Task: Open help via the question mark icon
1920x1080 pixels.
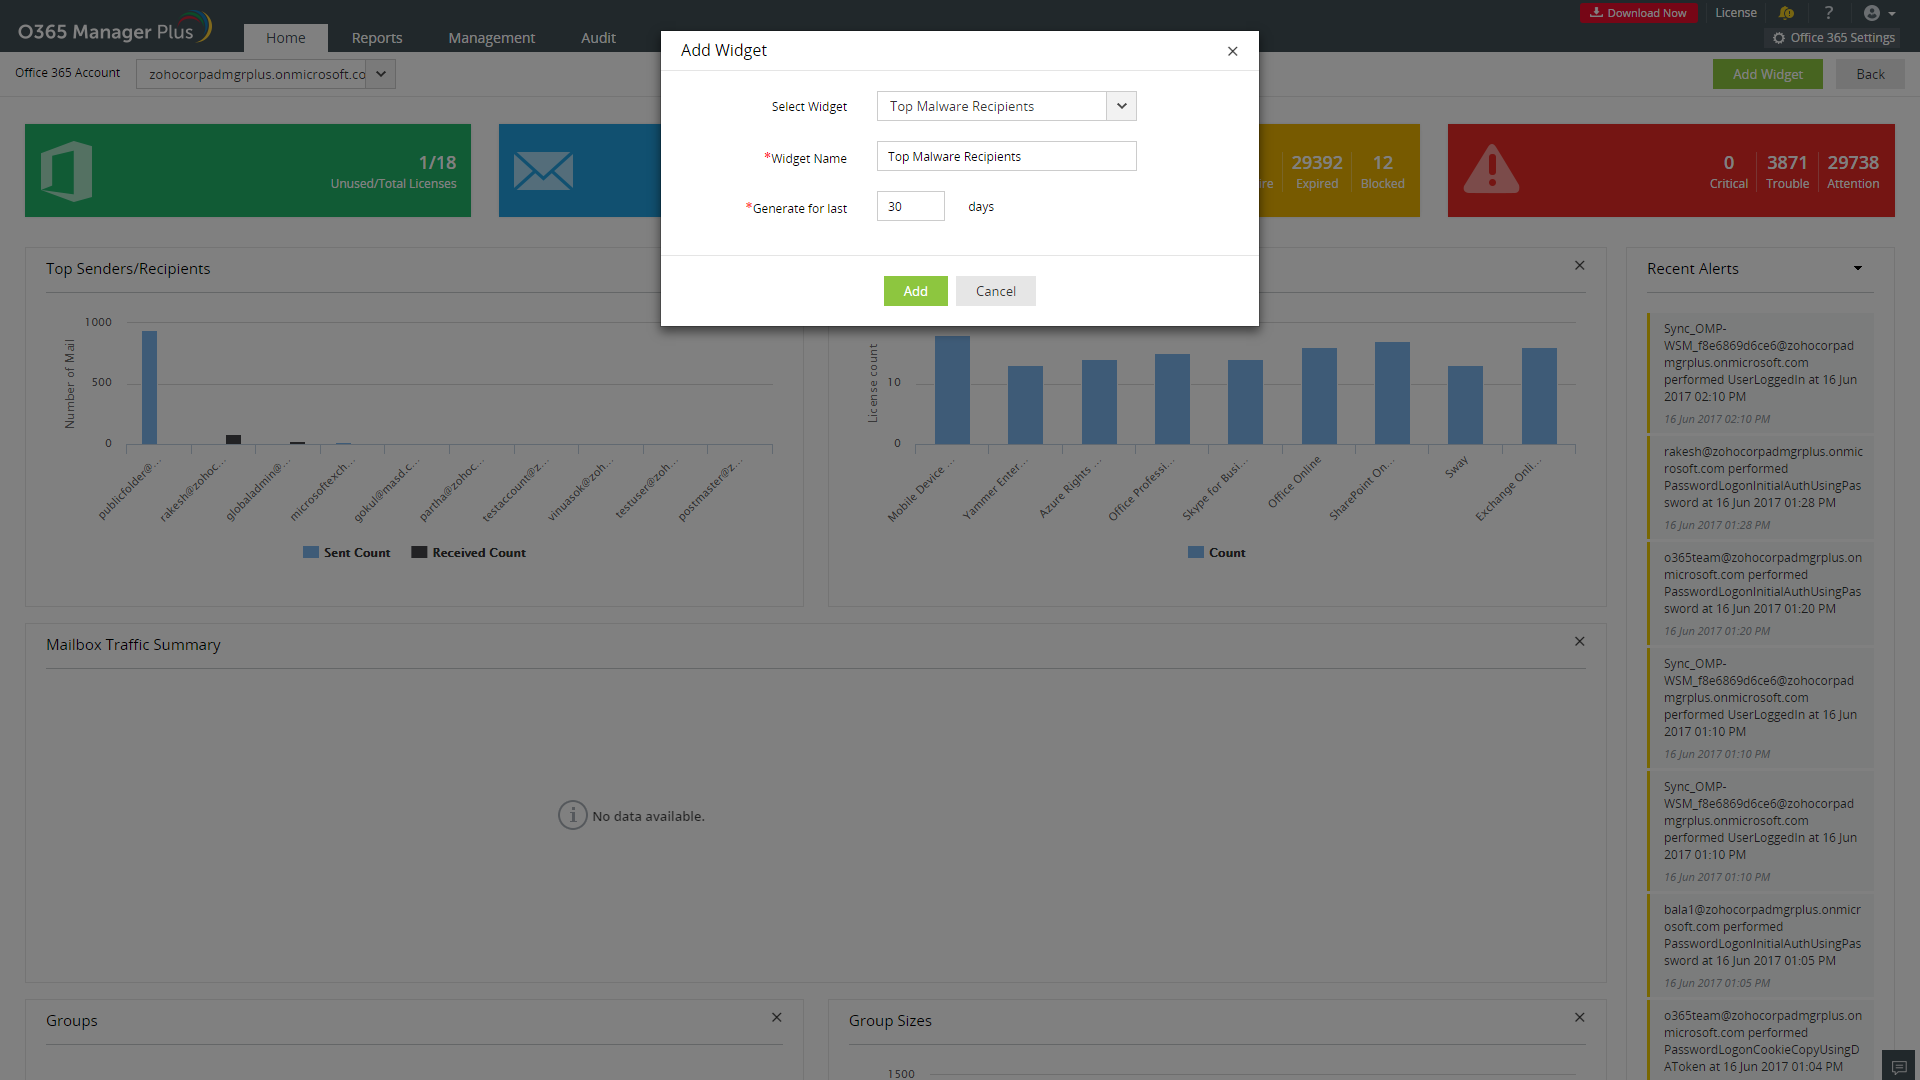Action: (x=1829, y=13)
